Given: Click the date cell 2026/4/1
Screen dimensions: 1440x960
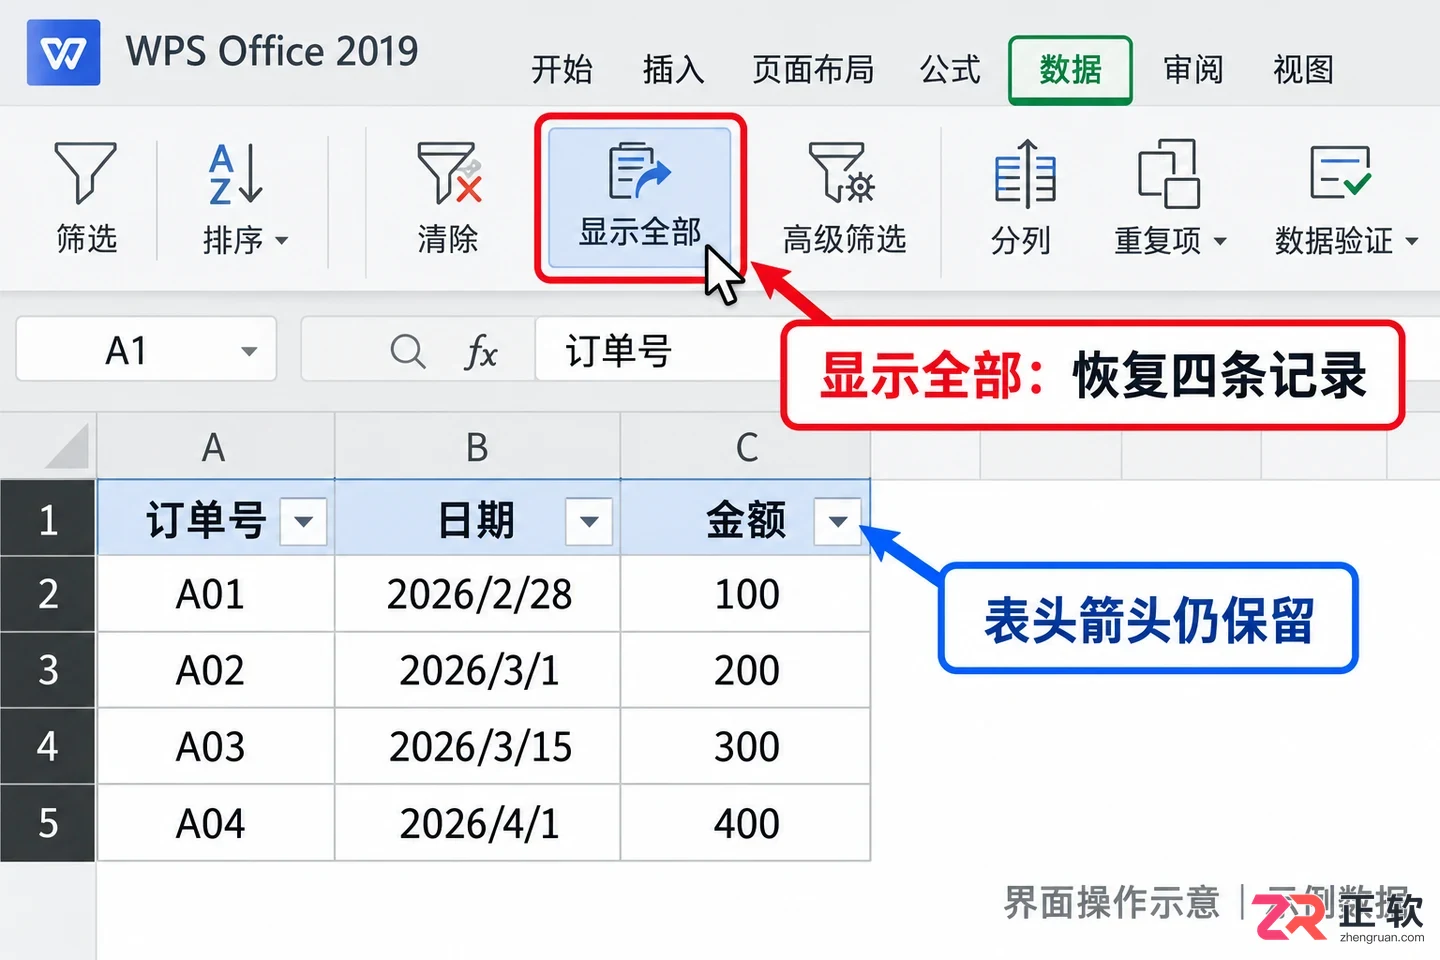Looking at the screenshot, I should pos(478,823).
